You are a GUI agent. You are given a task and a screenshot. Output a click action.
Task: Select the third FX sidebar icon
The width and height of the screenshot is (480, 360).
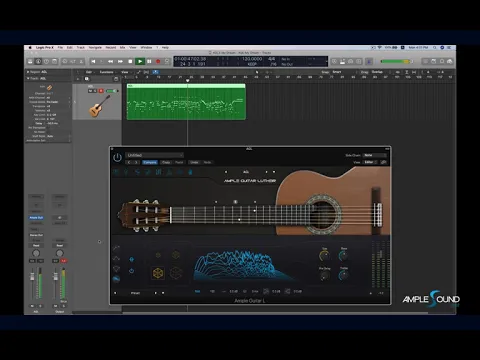pyautogui.click(x=116, y=269)
